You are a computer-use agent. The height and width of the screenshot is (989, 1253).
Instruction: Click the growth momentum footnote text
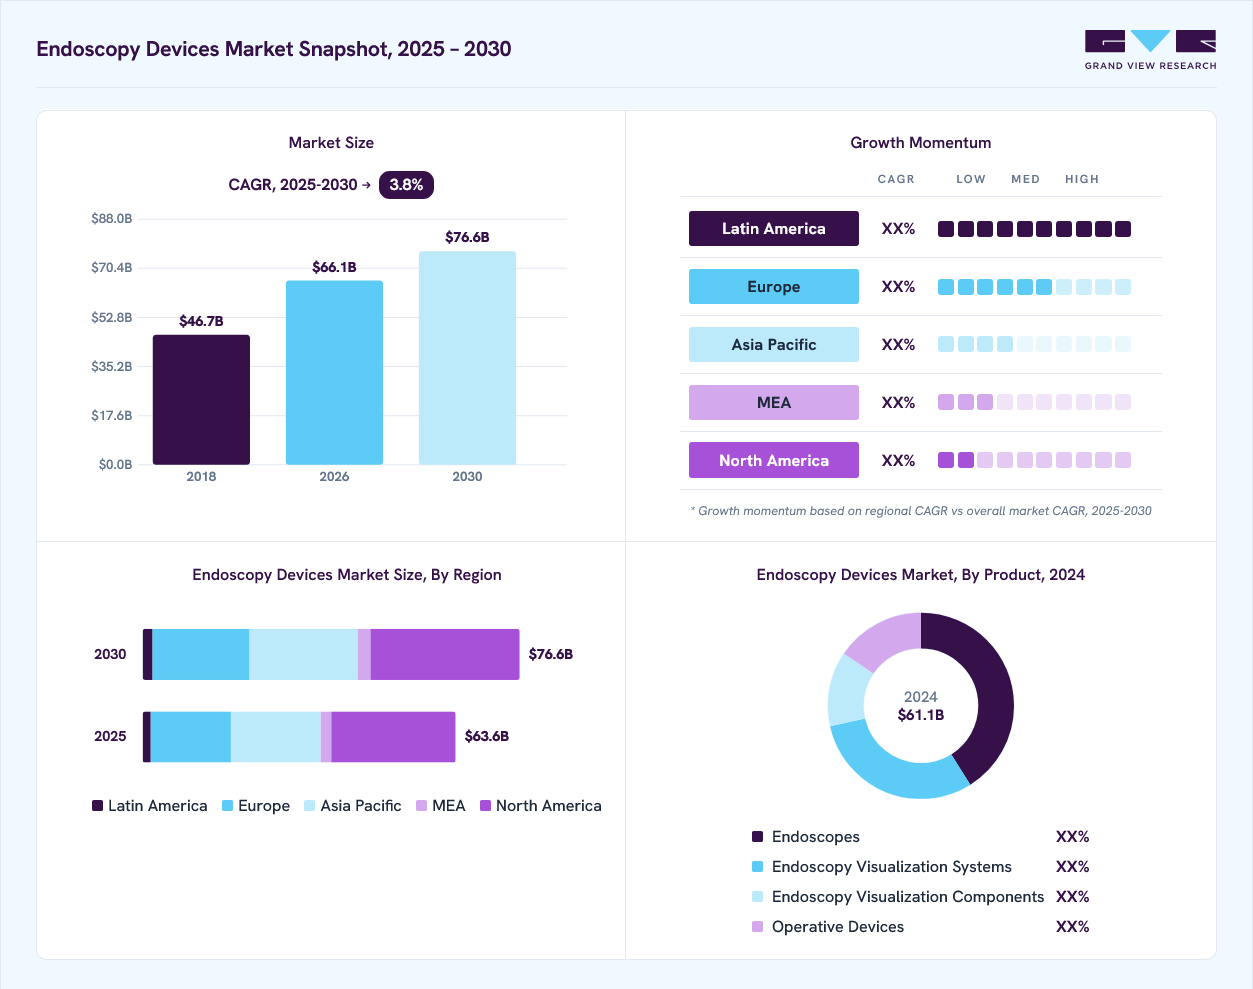pos(921,511)
